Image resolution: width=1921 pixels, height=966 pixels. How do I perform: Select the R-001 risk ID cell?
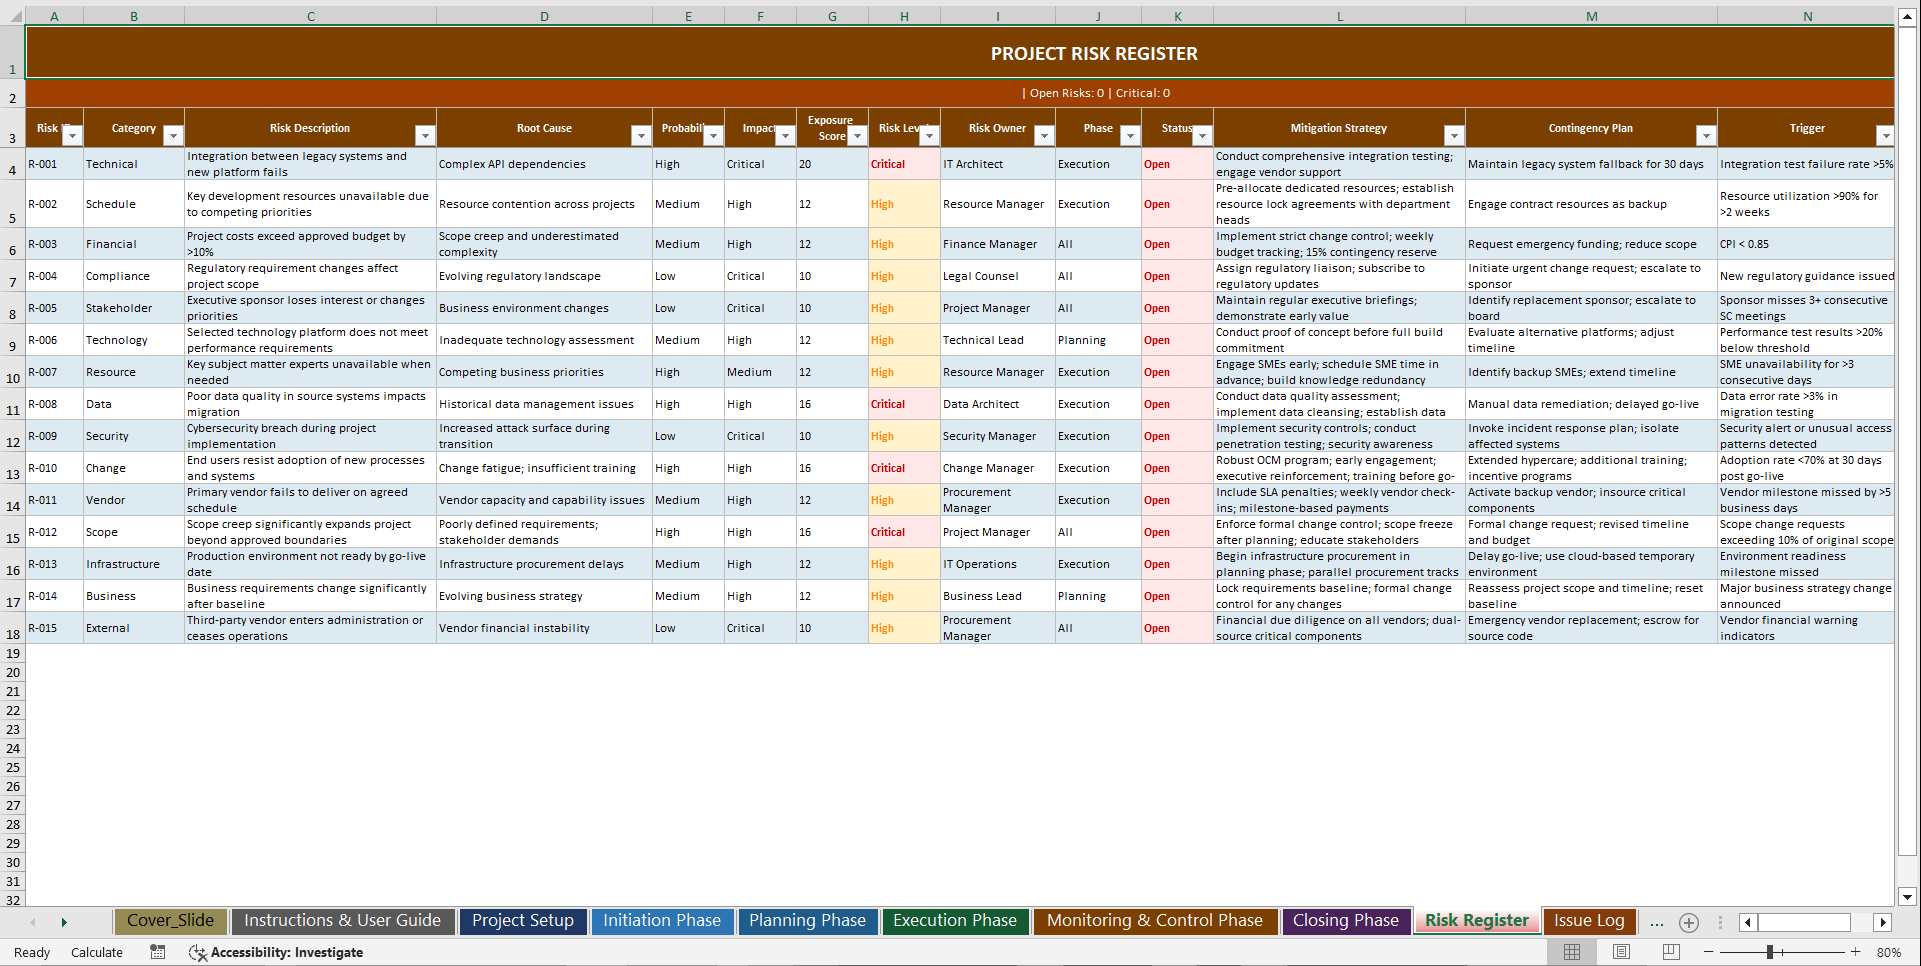click(x=54, y=164)
